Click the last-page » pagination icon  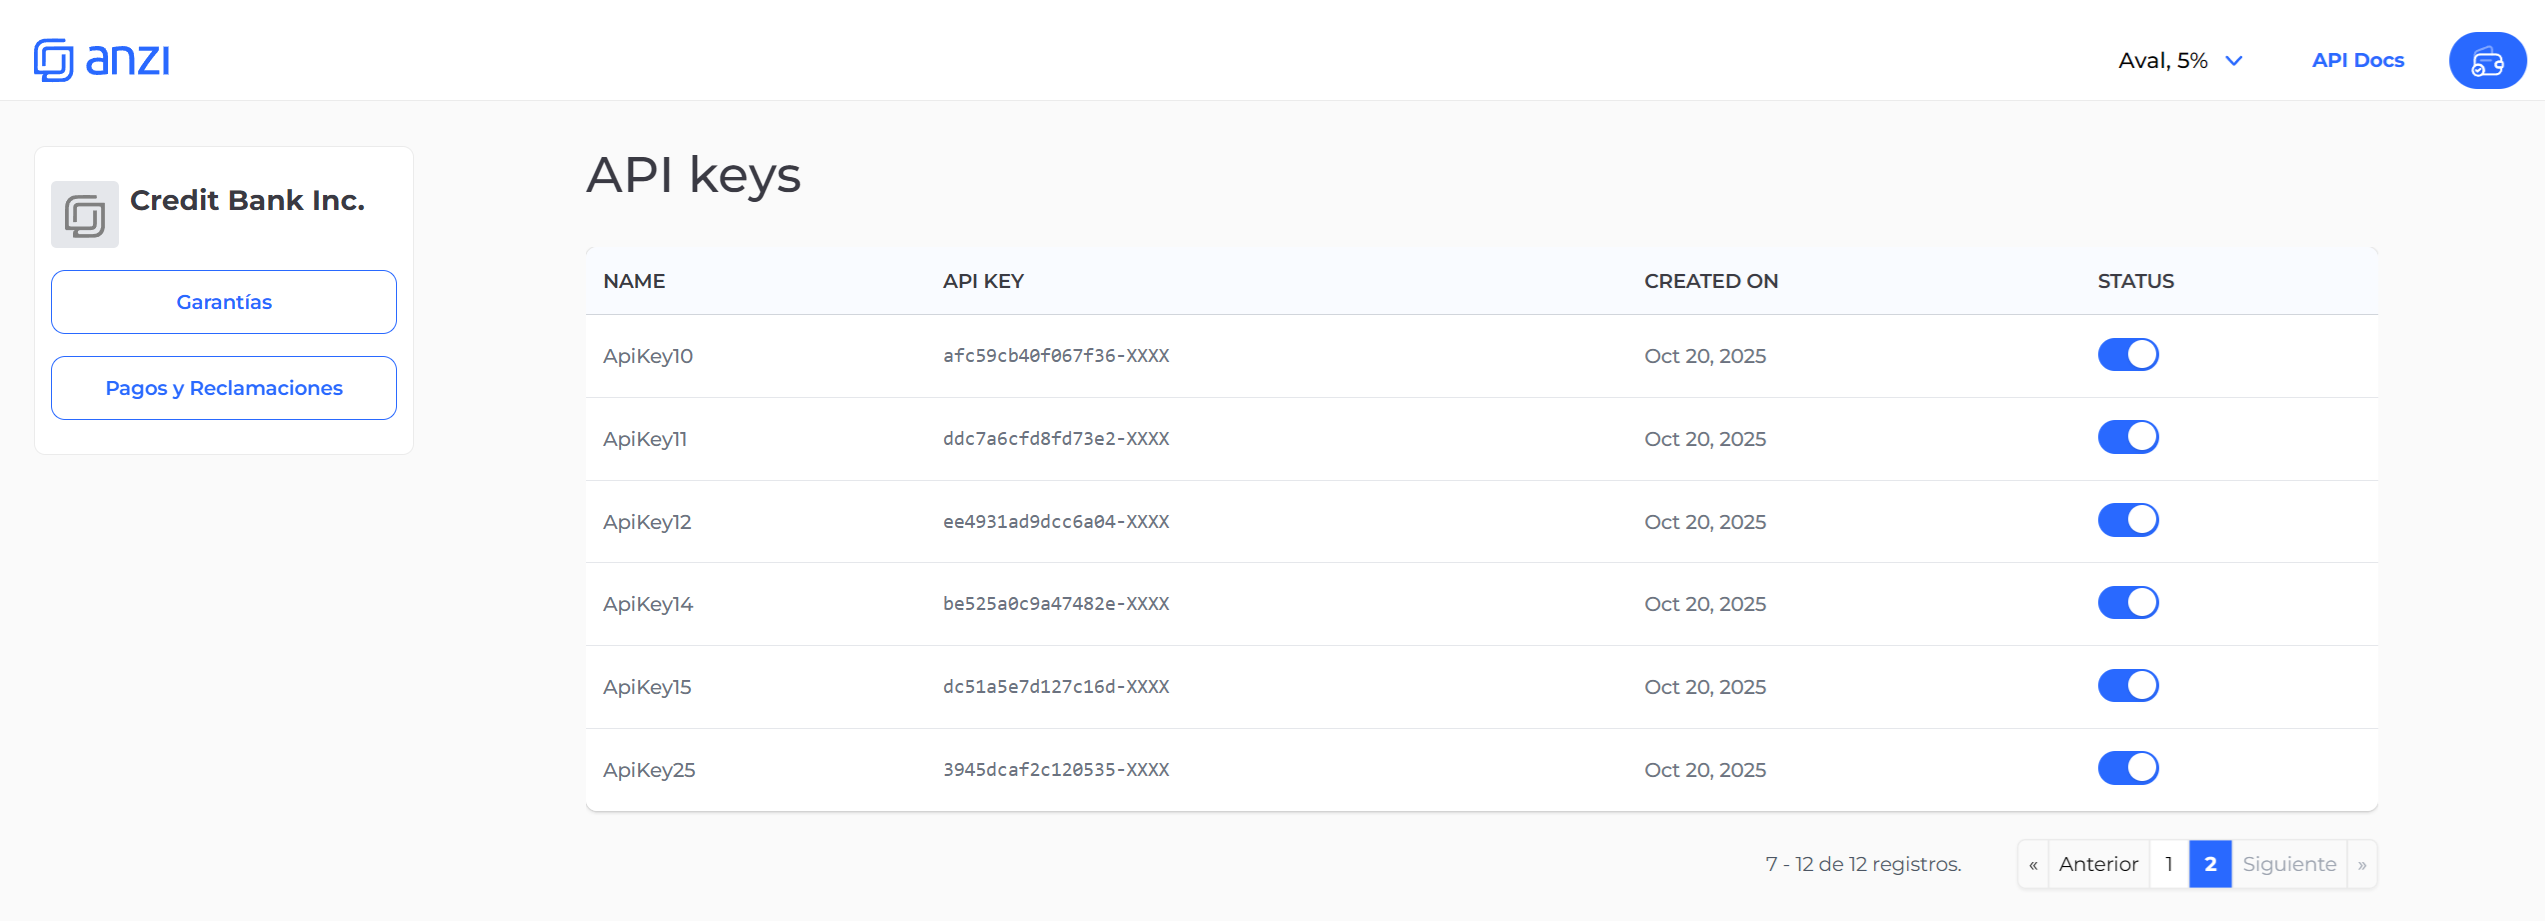click(2362, 863)
